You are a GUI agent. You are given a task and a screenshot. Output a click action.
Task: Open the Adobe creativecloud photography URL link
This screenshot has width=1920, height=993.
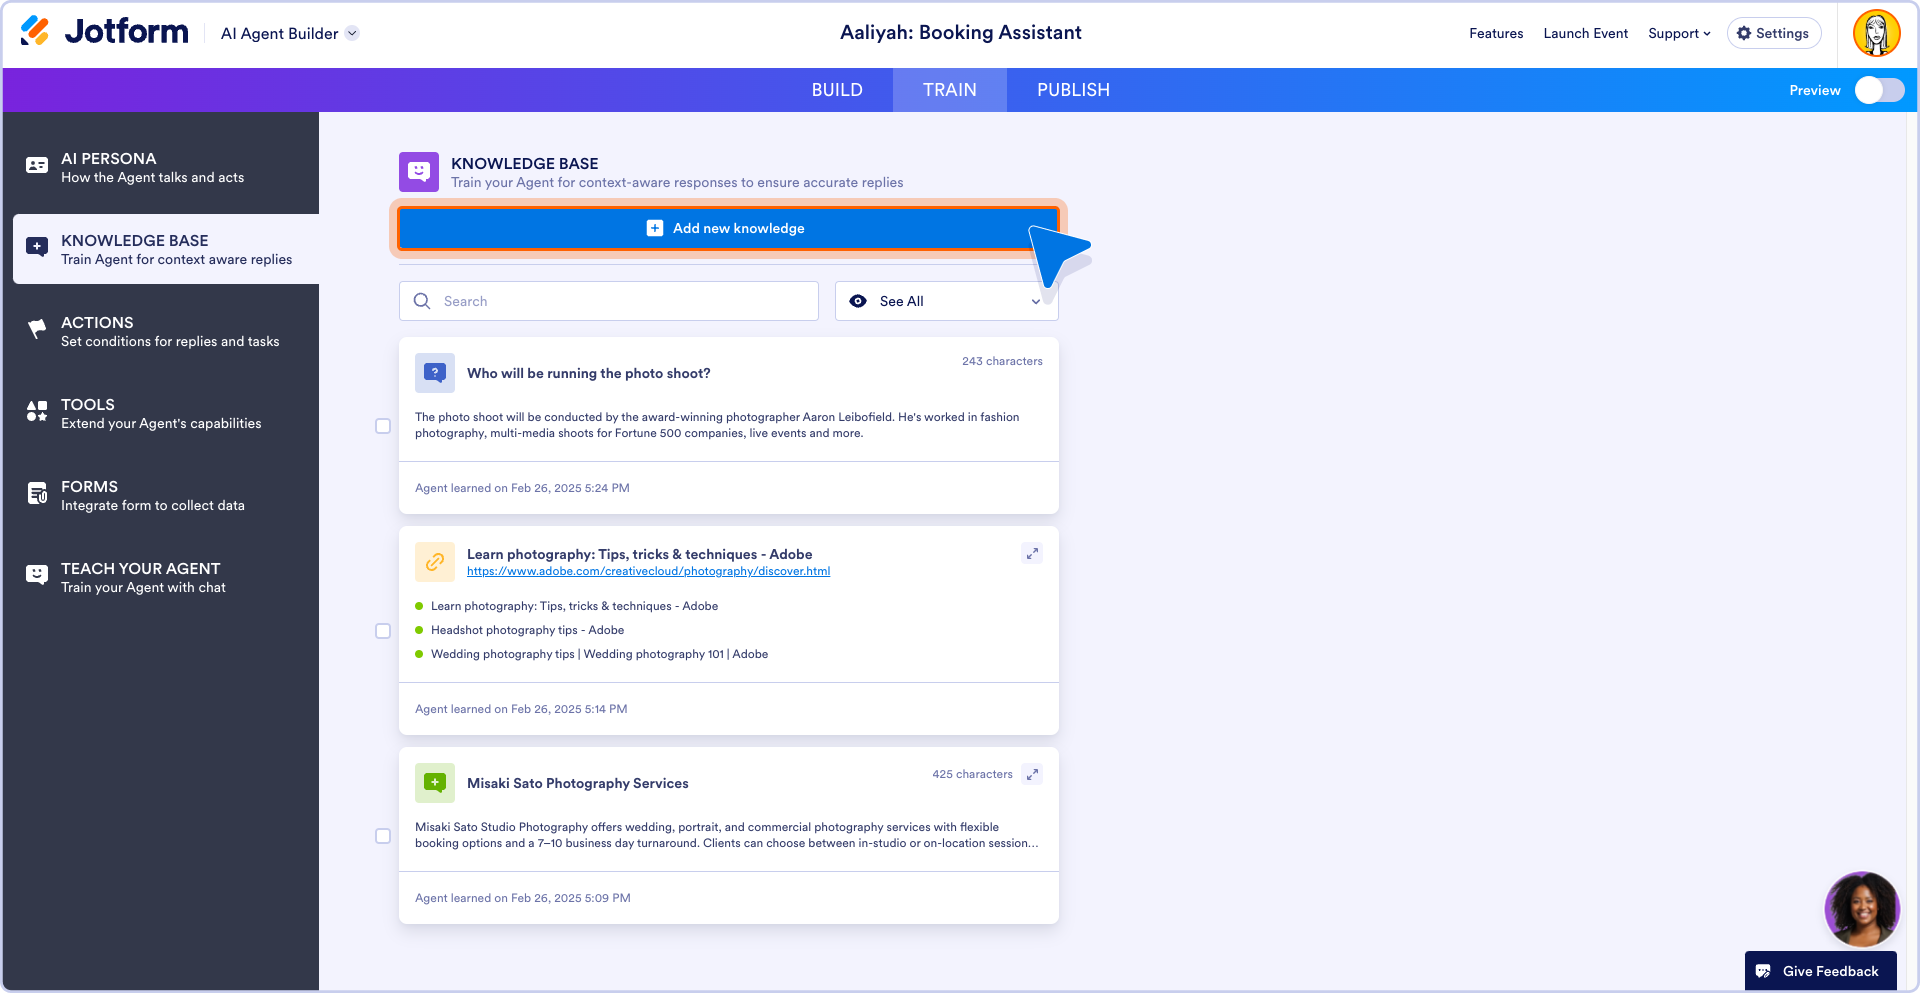point(648,571)
